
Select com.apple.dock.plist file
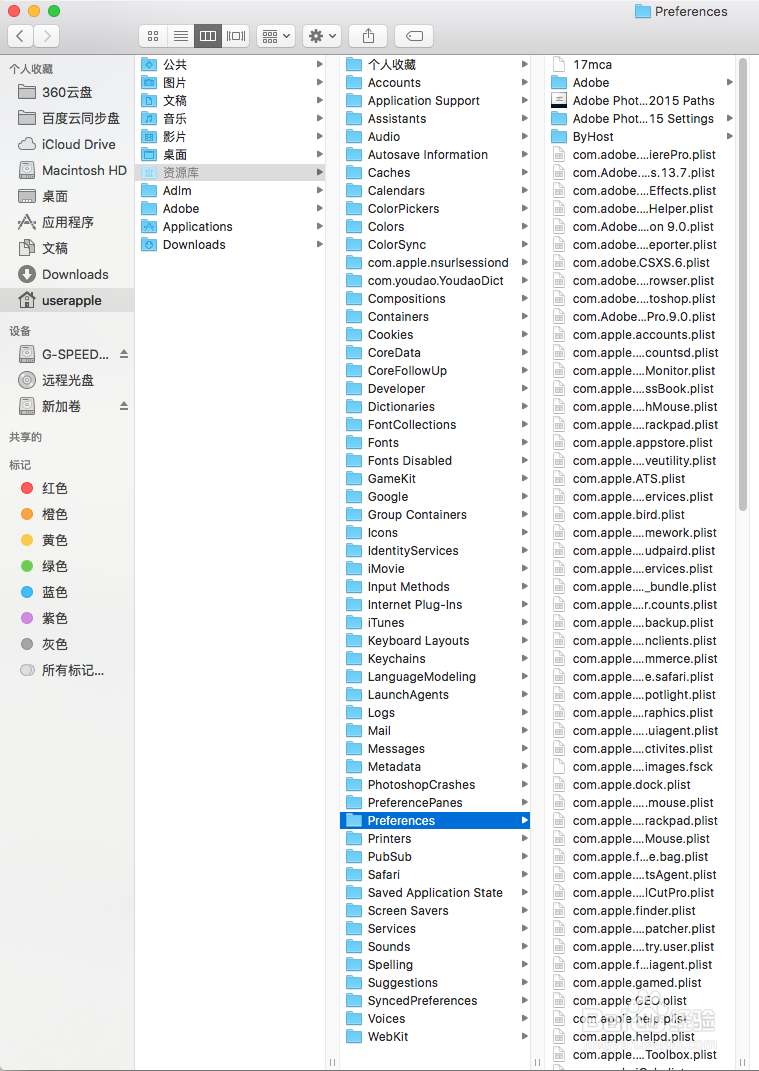(641, 784)
